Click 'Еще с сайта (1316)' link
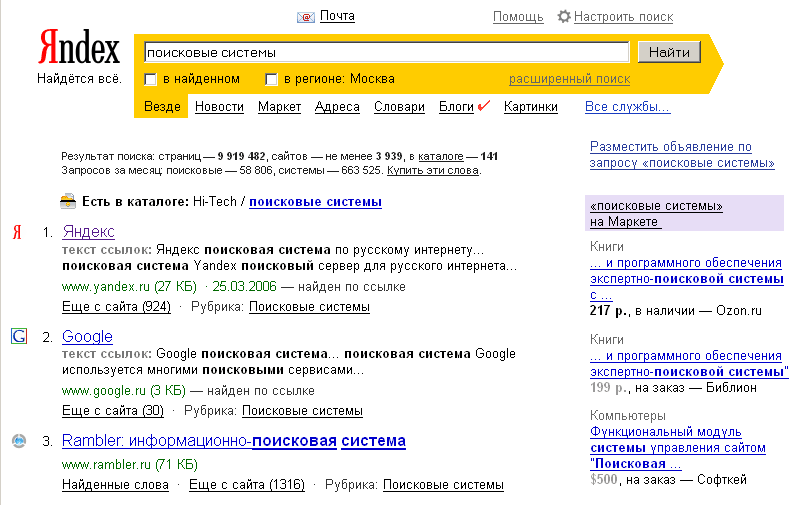This screenshot has width=799, height=505. tap(247, 485)
